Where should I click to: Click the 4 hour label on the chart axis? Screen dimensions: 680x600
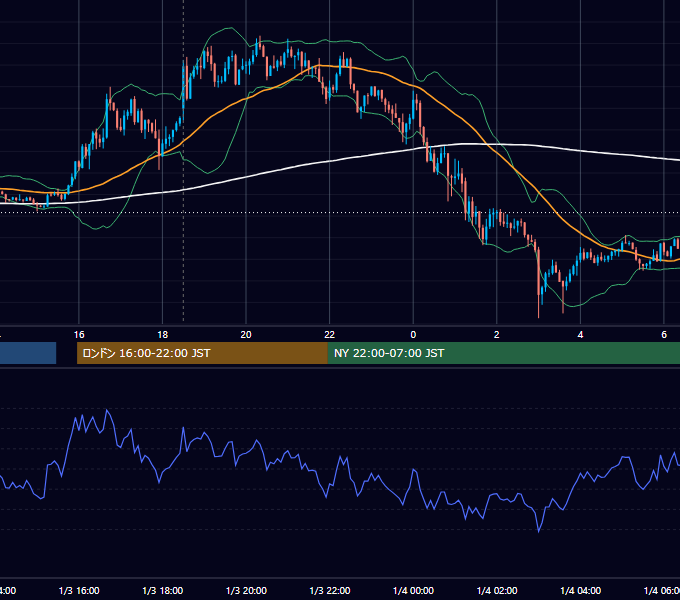tap(580, 335)
